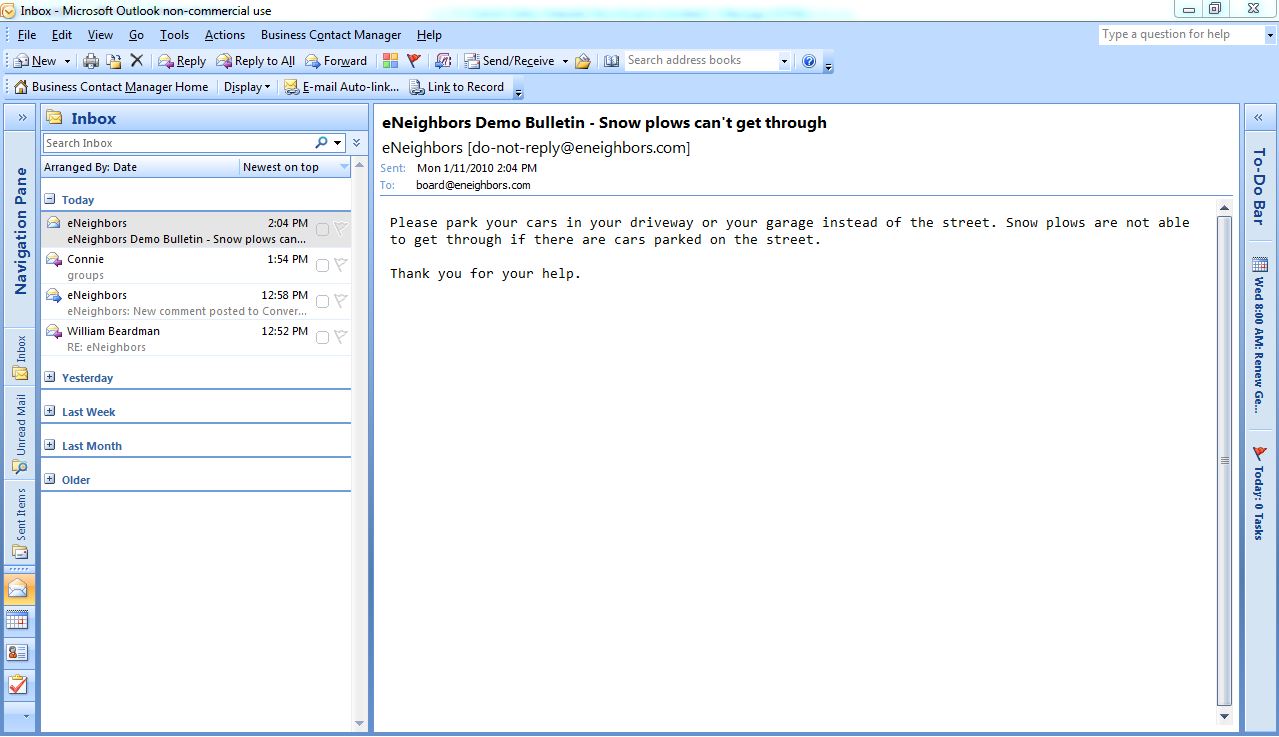Open the Categorize color squares icon
This screenshot has height=737, width=1279.
click(x=390, y=61)
